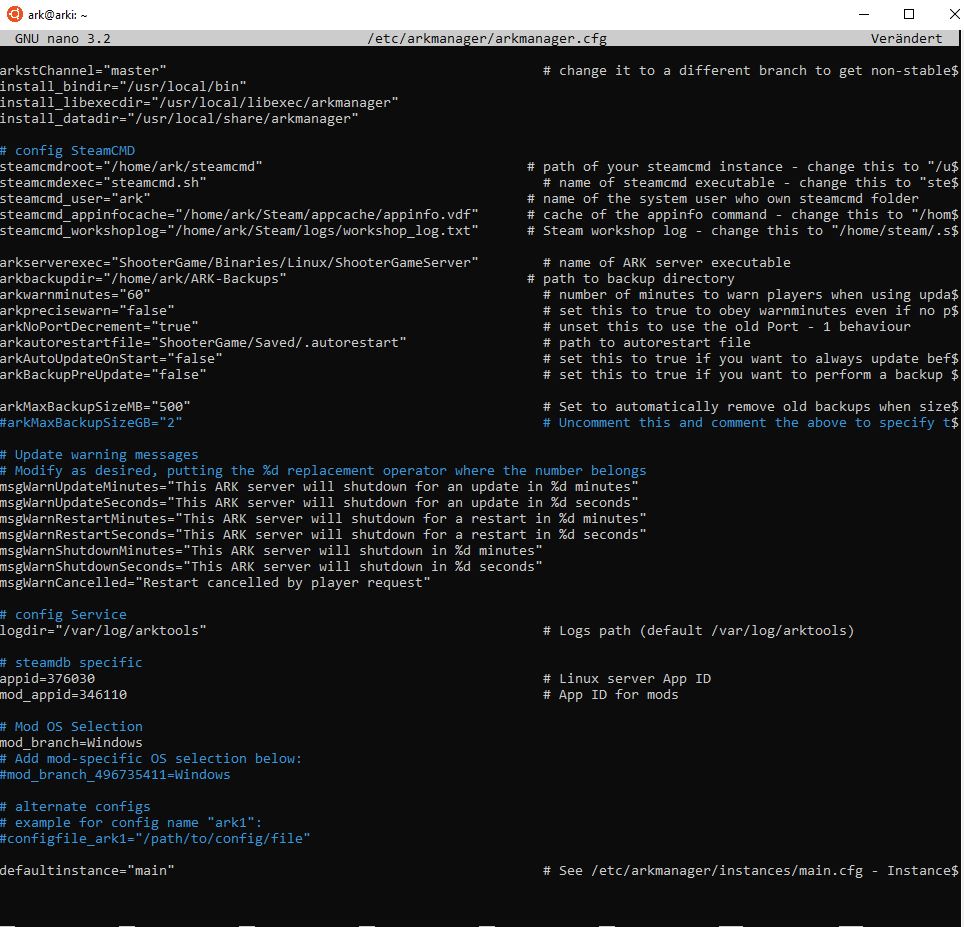This screenshot has height=927, width=964.
Task: Place cursor on arkstChannel="master" line
Action: 83,71
